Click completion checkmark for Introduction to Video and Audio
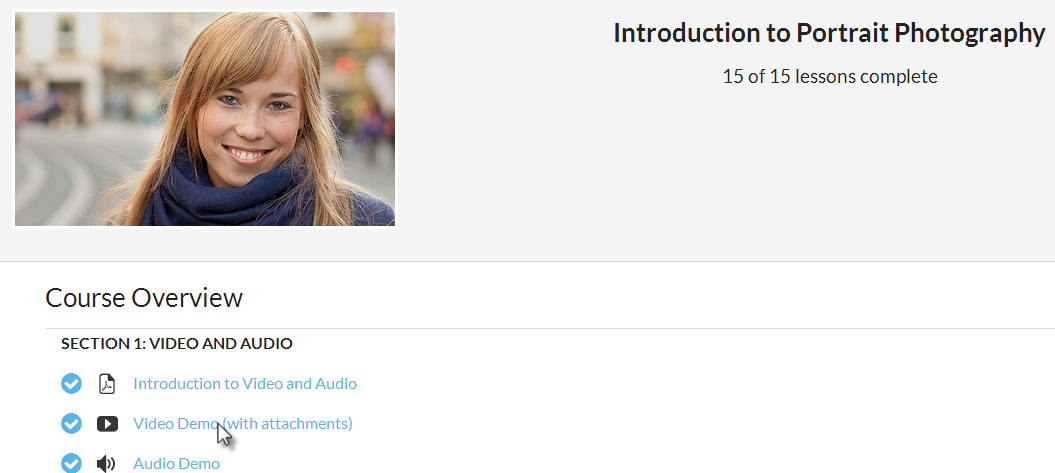Viewport: 1055px width, 473px height. (71, 384)
